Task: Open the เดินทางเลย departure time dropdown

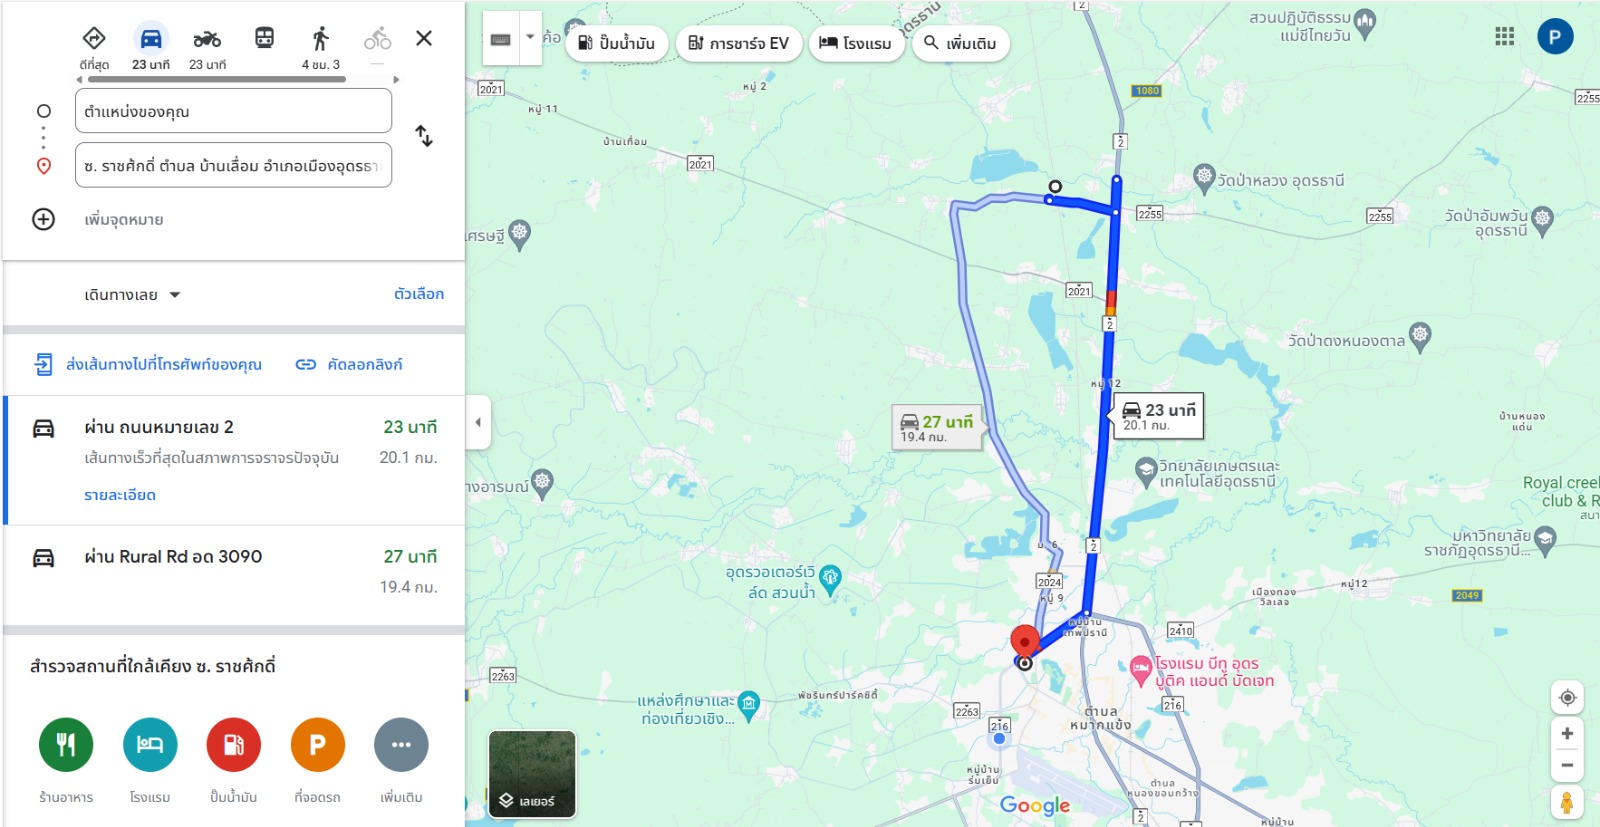Action: tap(132, 295)
